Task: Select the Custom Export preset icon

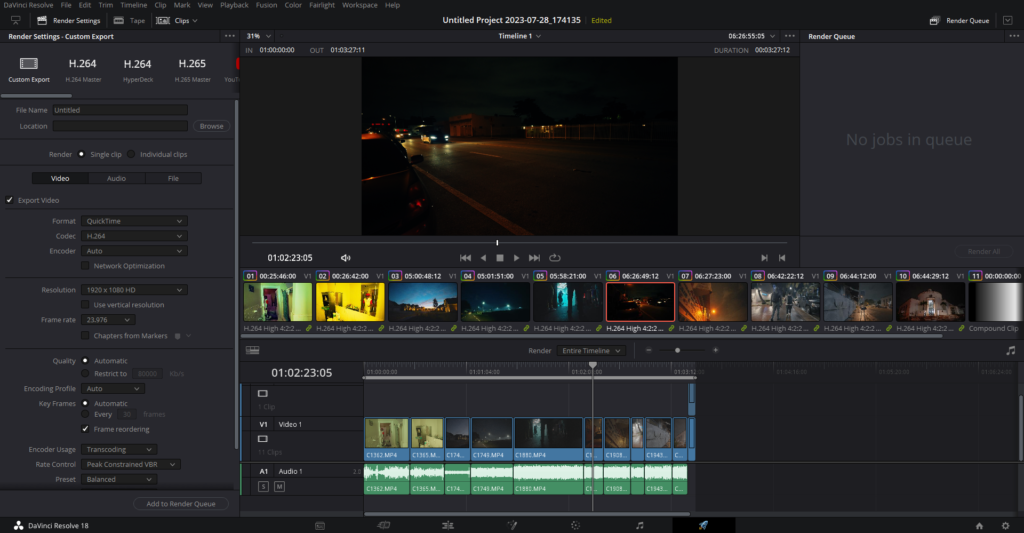Action: pyautogui.click(x=29, y=64)
